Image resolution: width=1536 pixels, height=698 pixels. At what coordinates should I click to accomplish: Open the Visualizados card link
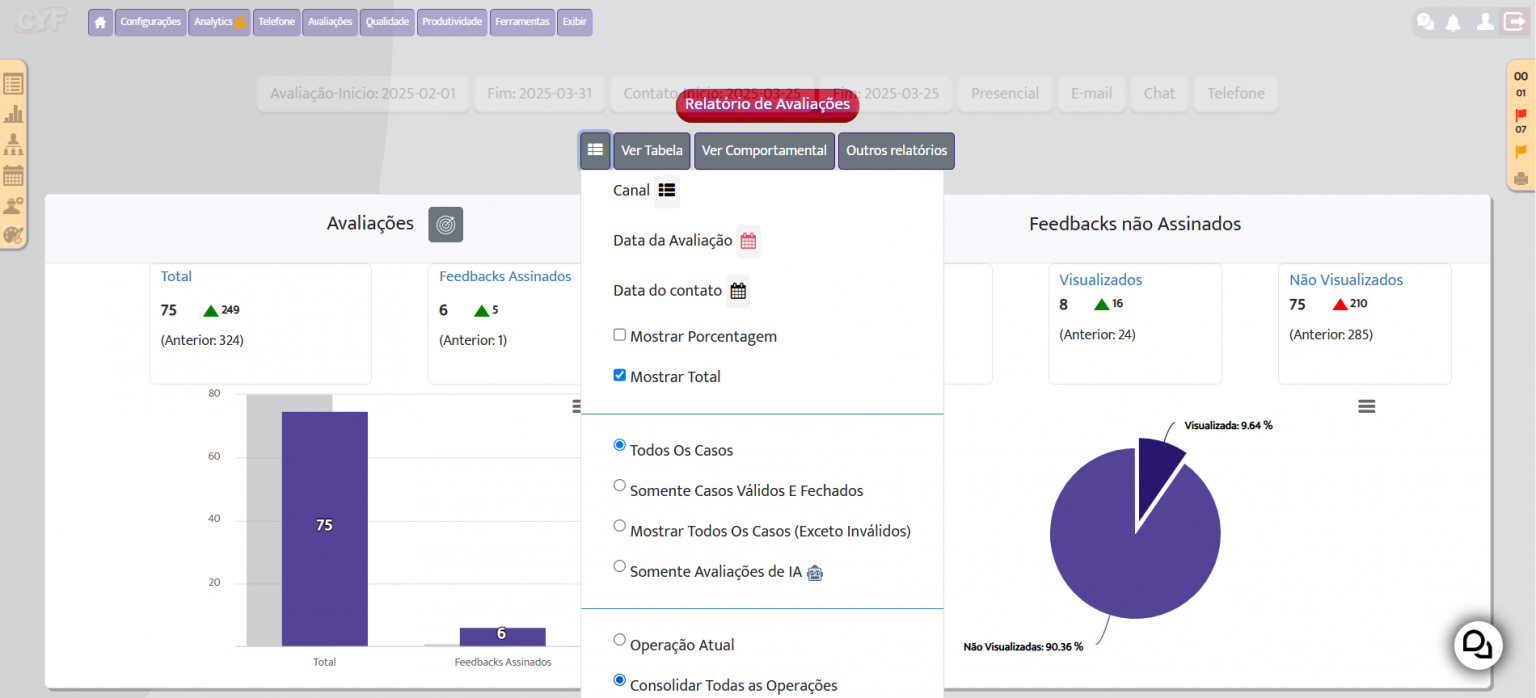[1101, 280]
